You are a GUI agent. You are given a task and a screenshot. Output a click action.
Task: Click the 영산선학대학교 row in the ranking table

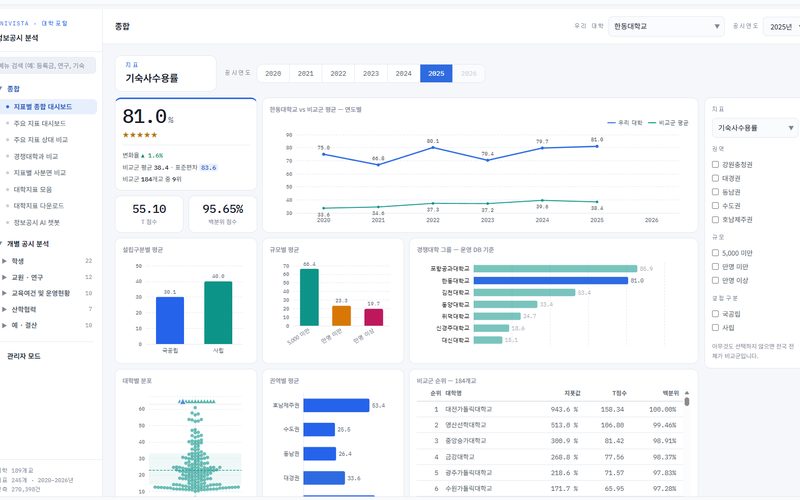pos(550,425)
